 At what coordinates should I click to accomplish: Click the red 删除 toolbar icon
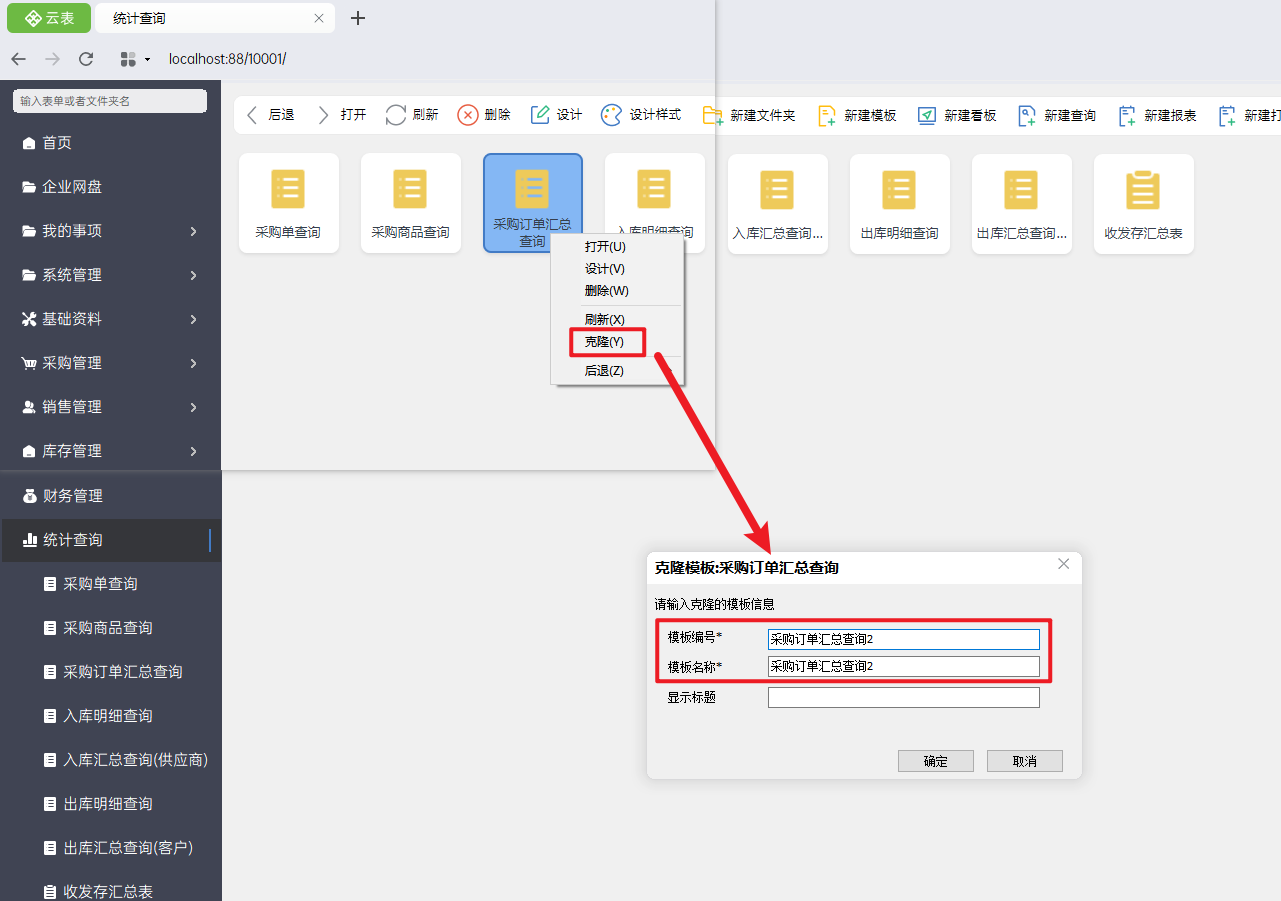click(x=468, y=115)
